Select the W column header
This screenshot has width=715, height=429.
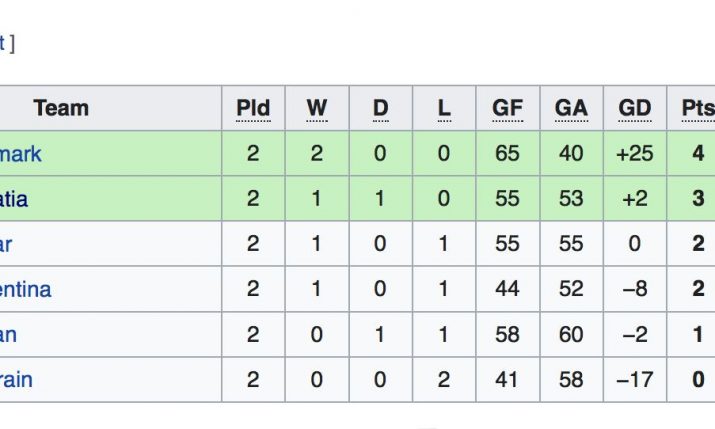coord(317,108)
